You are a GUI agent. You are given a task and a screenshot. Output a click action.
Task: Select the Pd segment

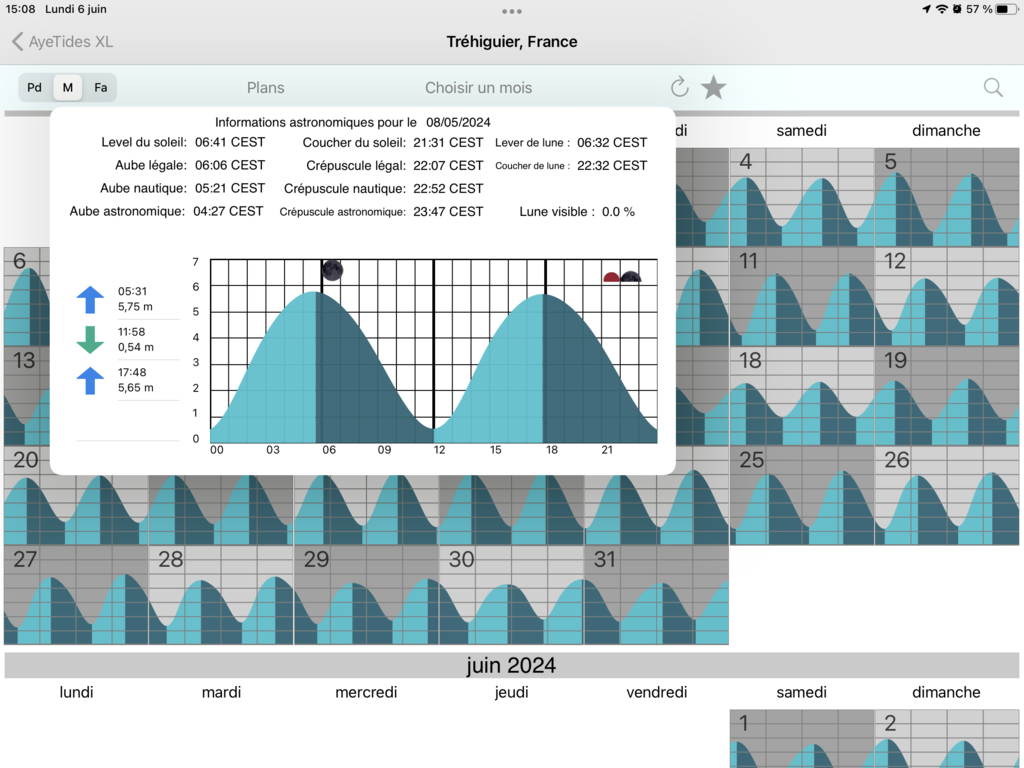coord(35,88)
